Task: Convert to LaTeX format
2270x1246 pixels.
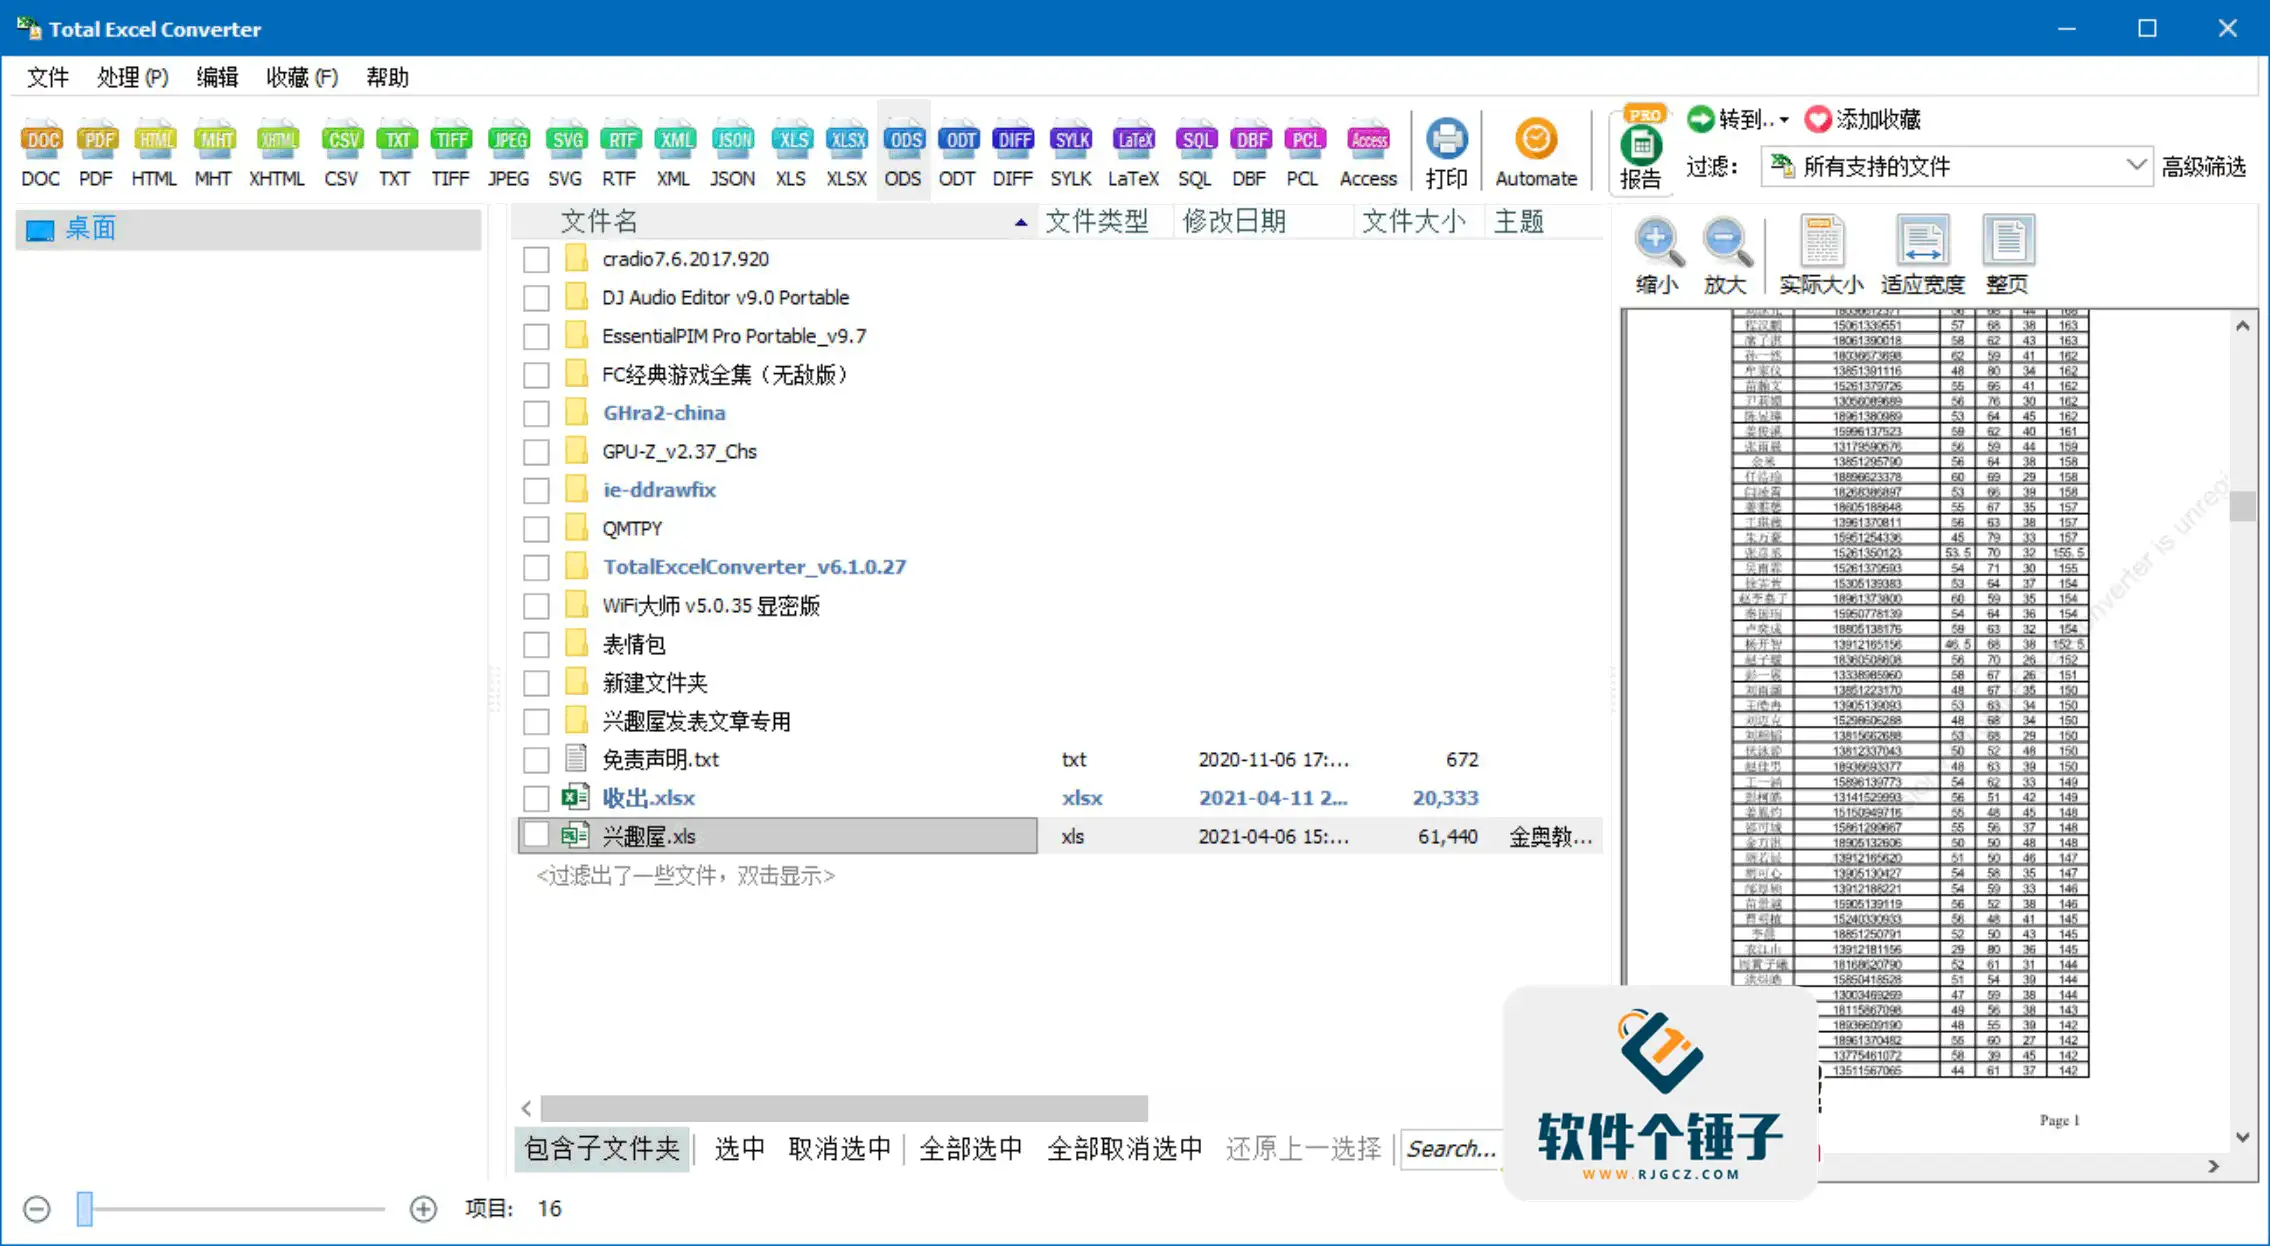Action: click(x=1133, y=153)
